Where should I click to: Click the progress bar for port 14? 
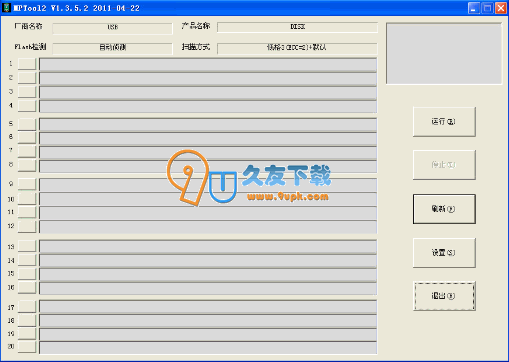click(x=208, y=261)
